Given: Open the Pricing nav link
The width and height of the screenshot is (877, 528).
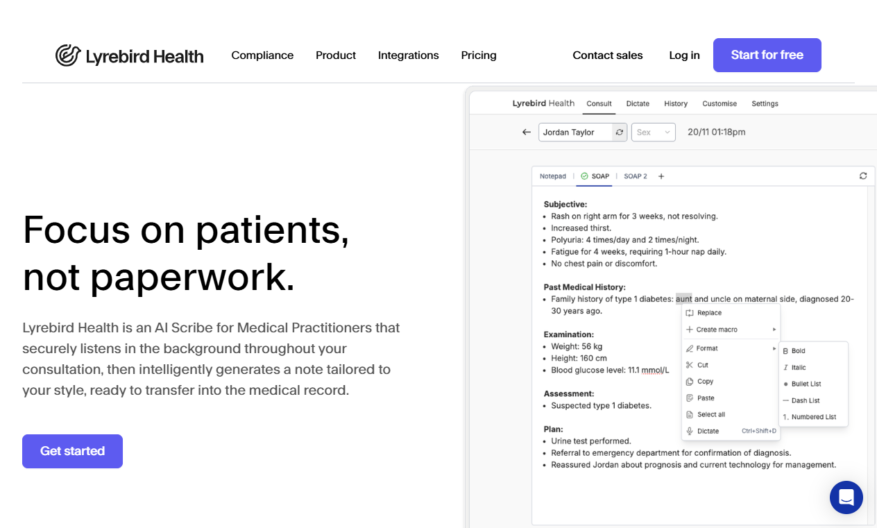Looking at the screenshot, I should tap(479, 55).
